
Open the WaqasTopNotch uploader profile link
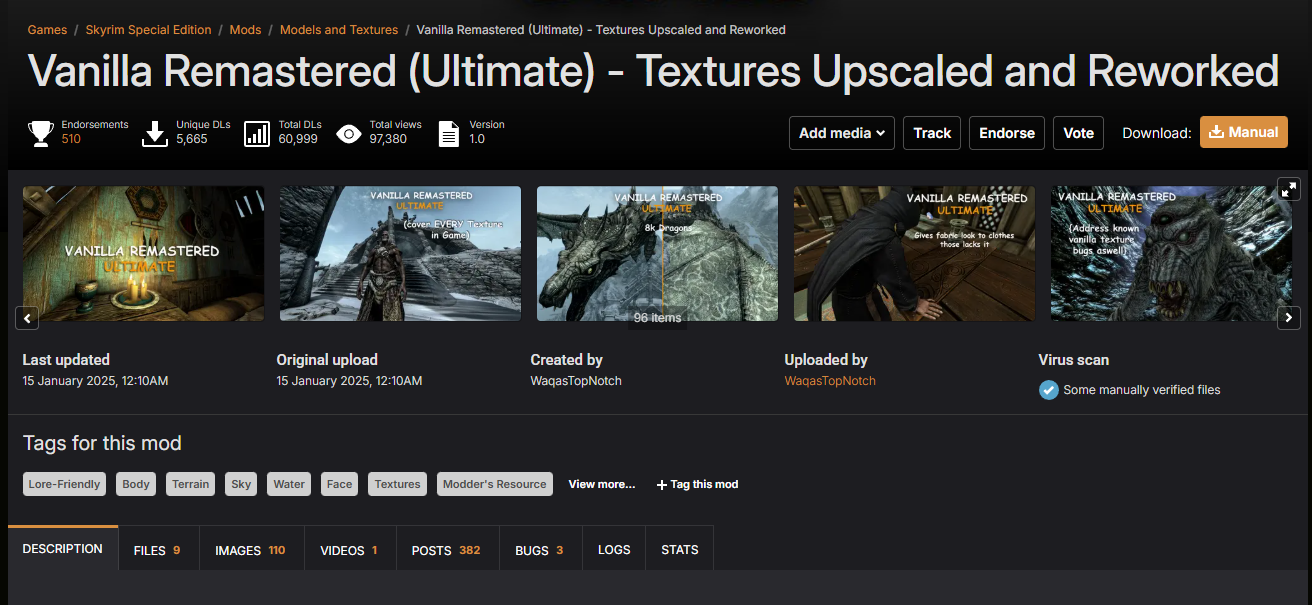(x=830, y=381)
